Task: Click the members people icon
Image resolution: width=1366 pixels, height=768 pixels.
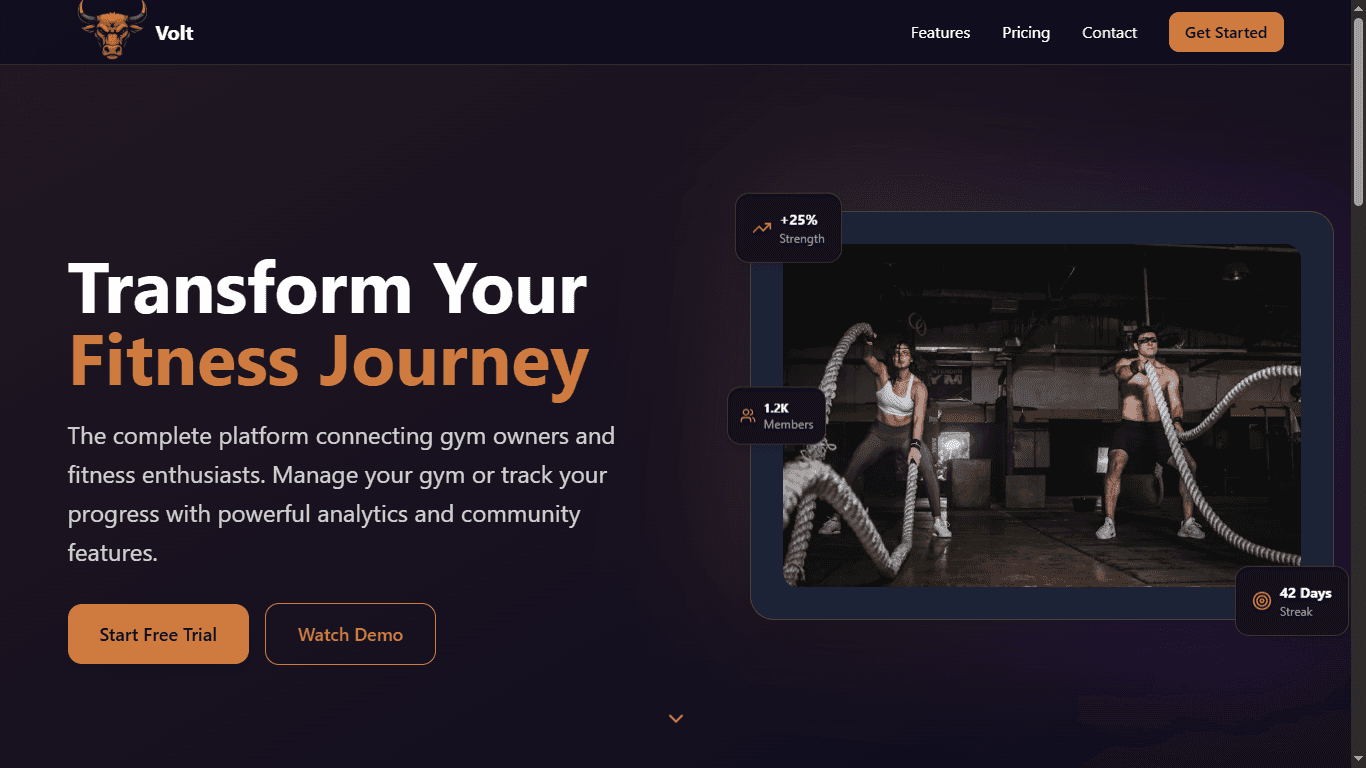Action: tap(748, 415)
